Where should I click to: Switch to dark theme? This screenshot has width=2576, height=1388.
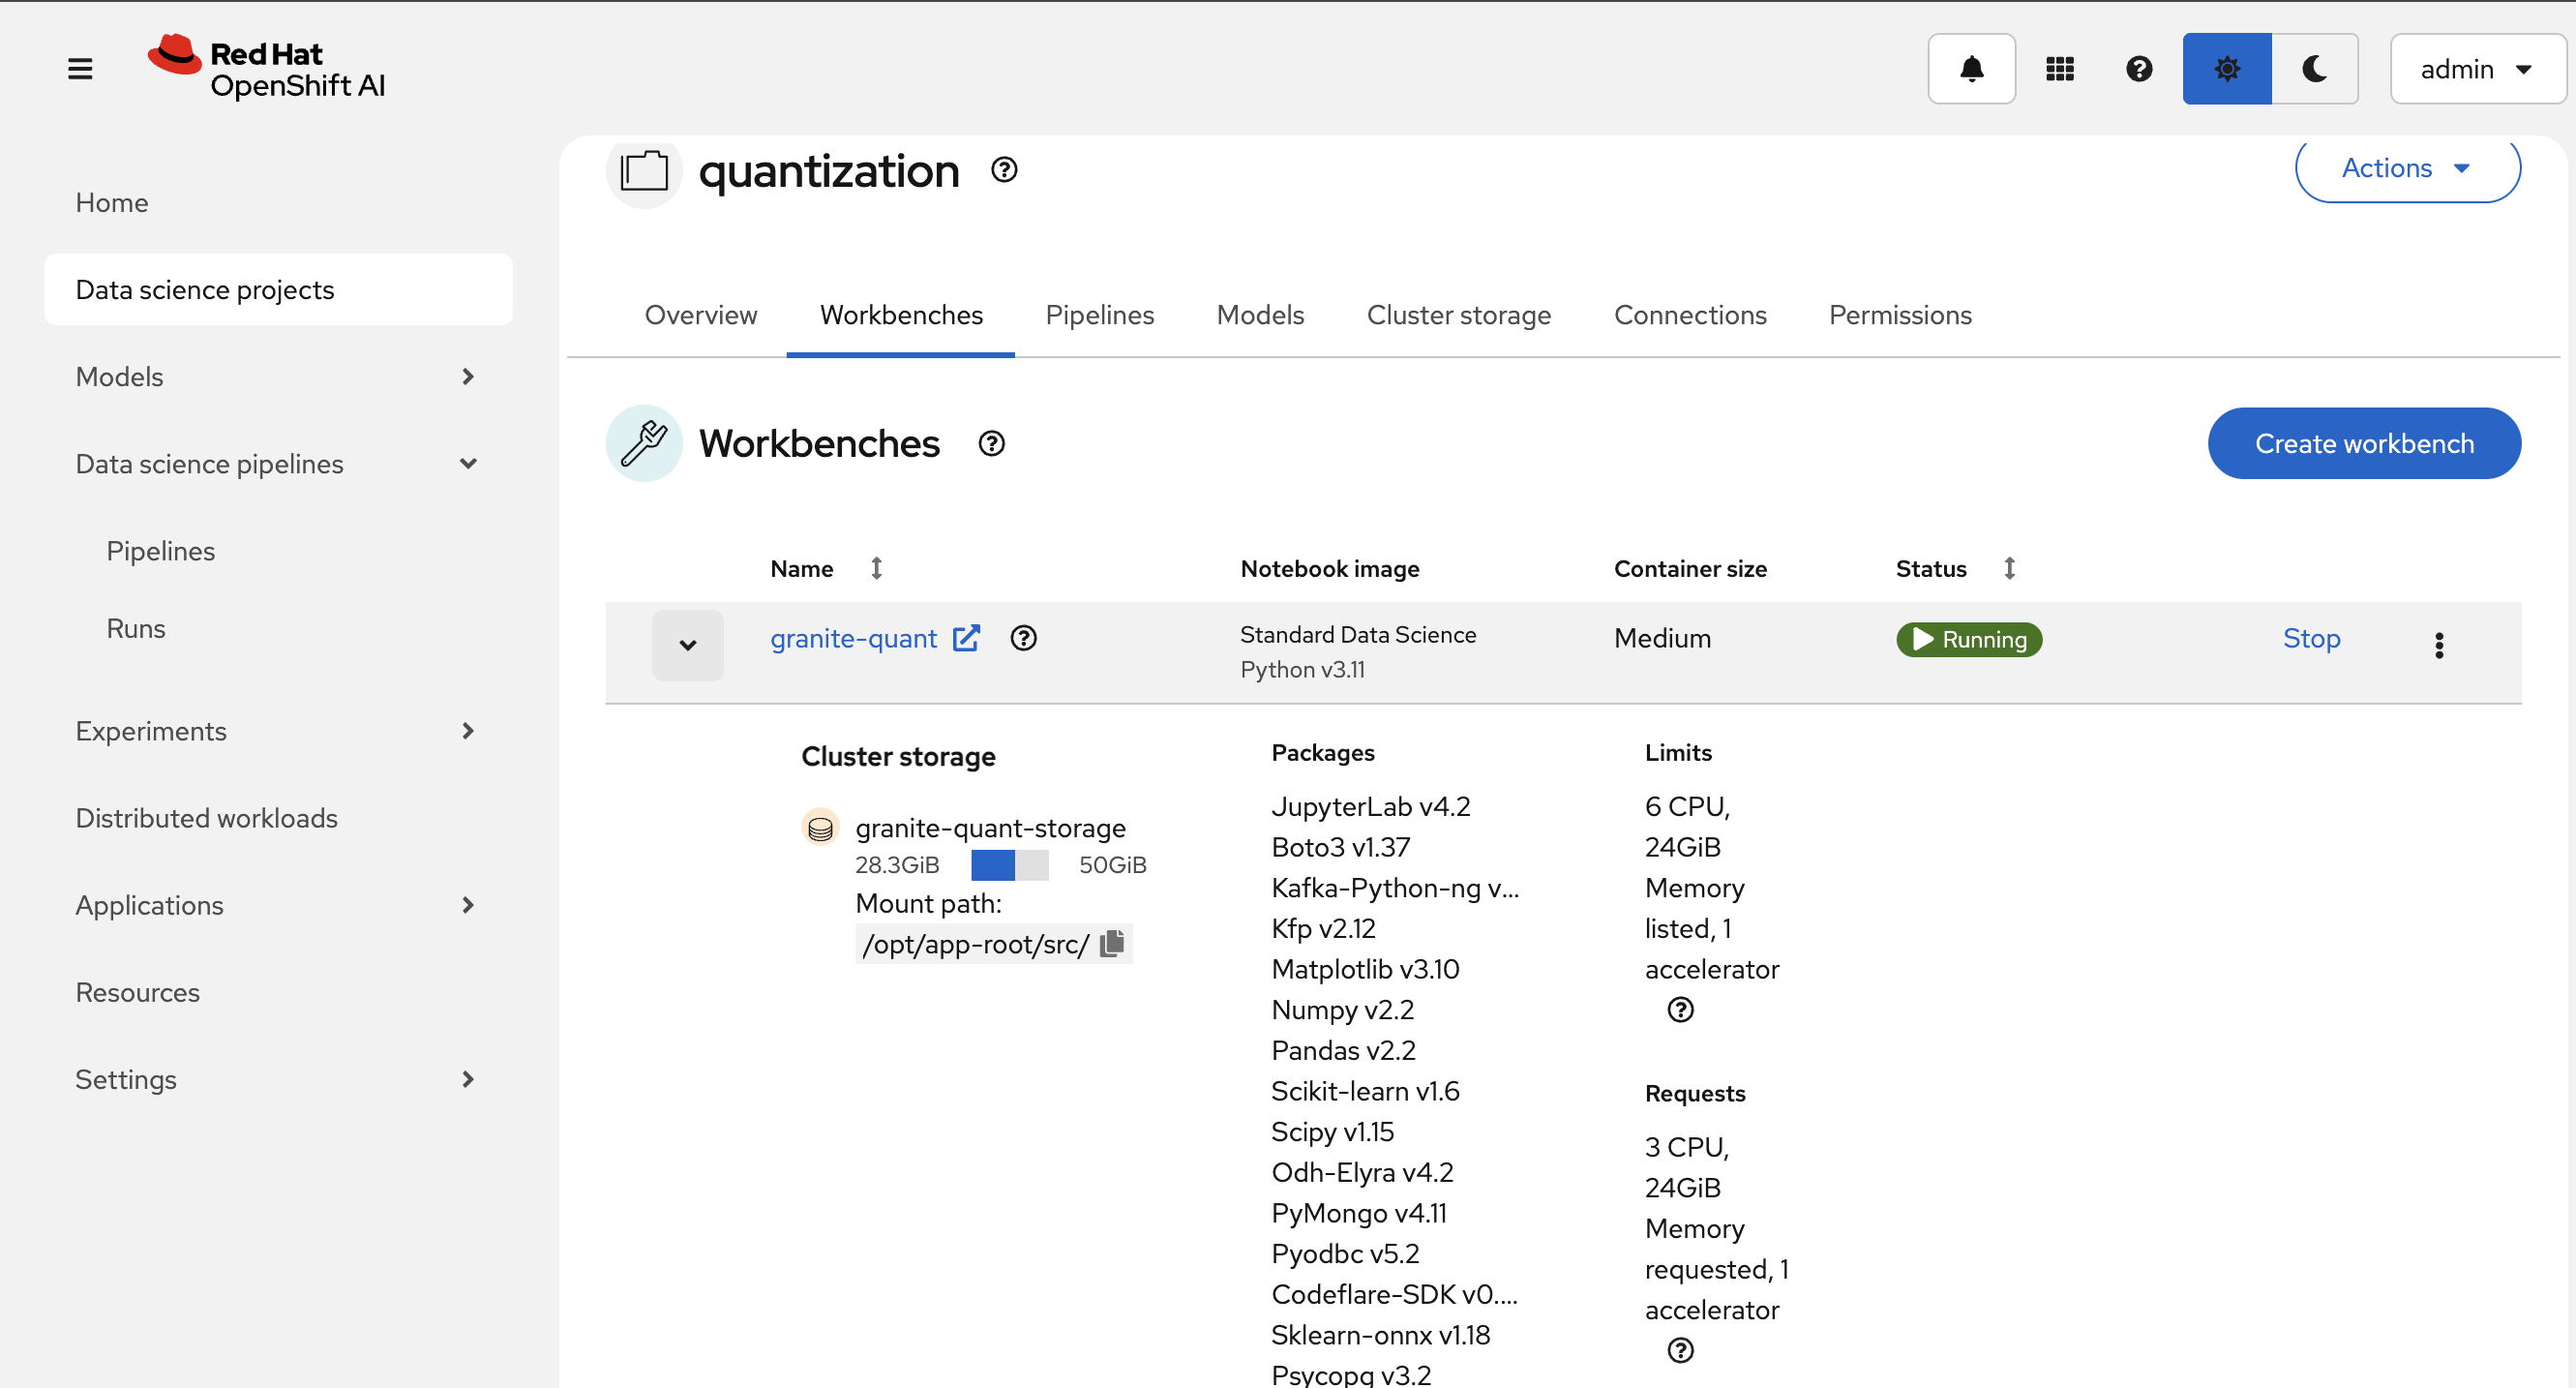click(2313, 69)
